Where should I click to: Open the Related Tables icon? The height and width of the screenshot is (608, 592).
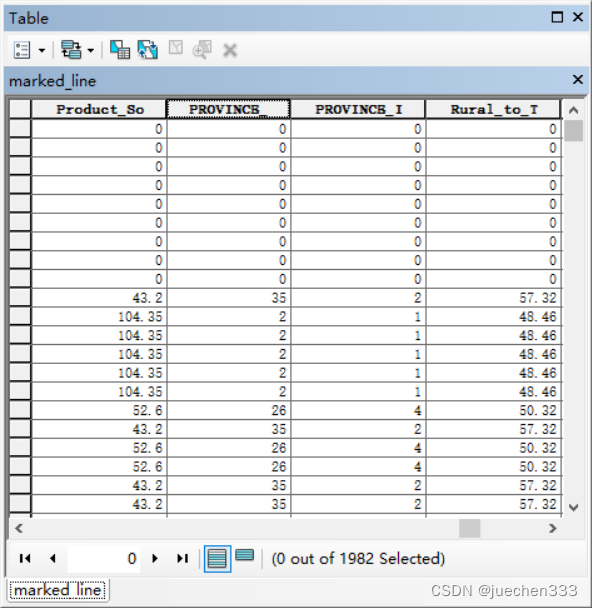tap(71, 50)
